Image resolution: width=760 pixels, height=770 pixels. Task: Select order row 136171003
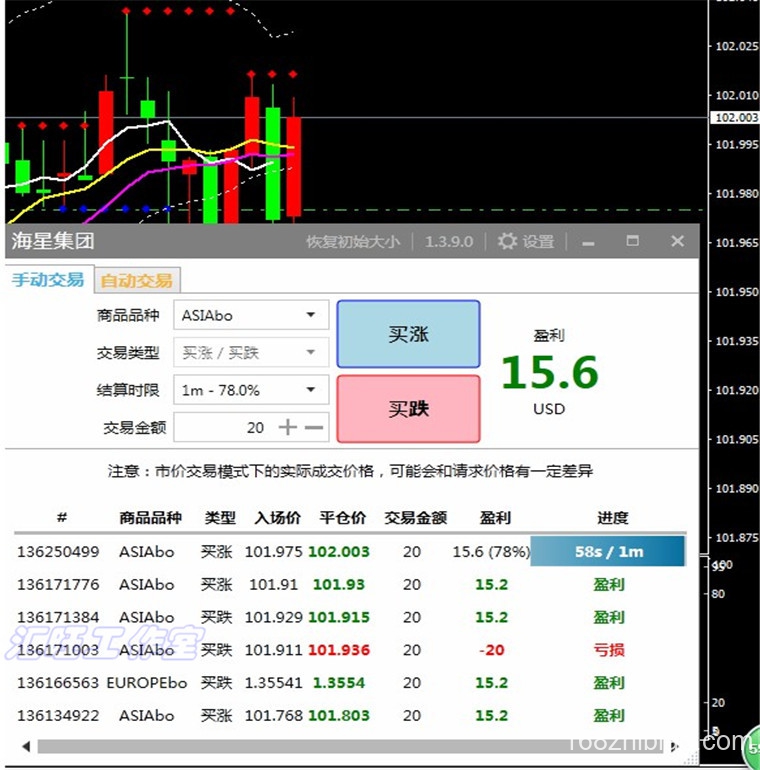click(350, 650)
